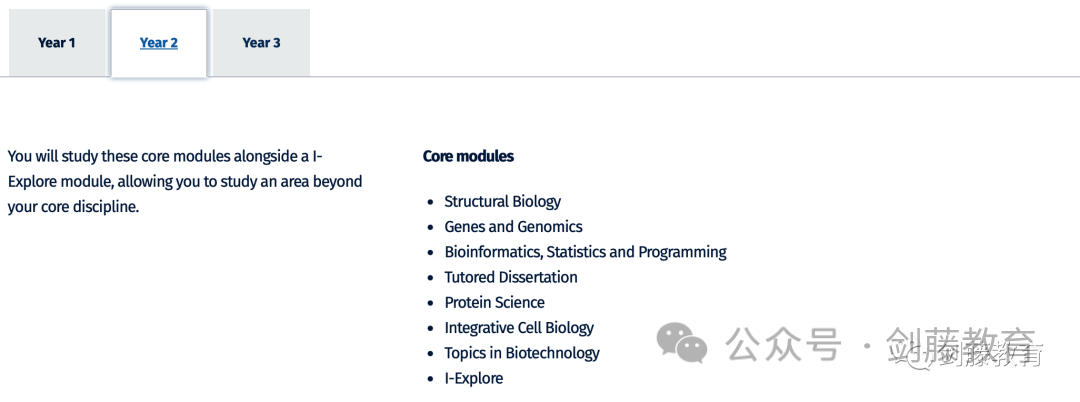Click Bioinformatics, Statistics and Programming module

pos(585,252)
